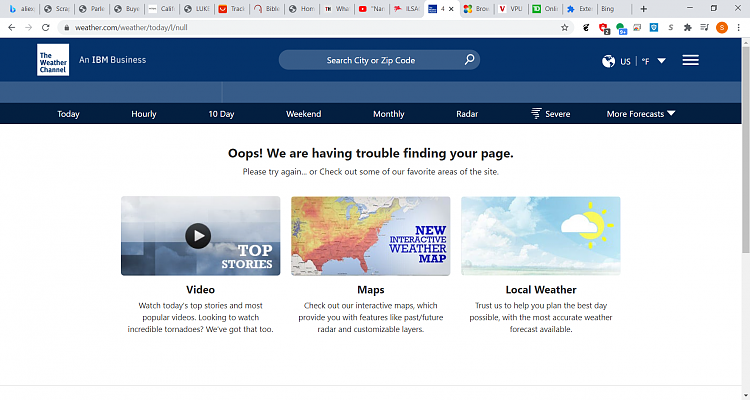Open the media control playlist icon
Viewport: 750px width, 400px height.
point(704,28)
